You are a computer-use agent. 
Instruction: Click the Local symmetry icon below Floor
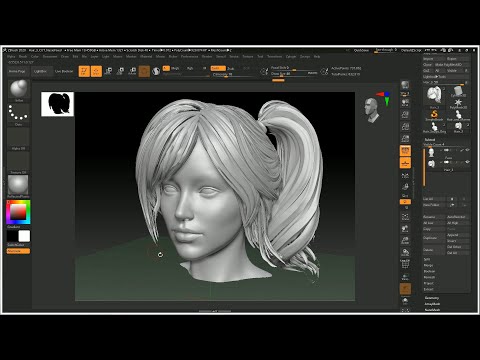pos(405,175)
